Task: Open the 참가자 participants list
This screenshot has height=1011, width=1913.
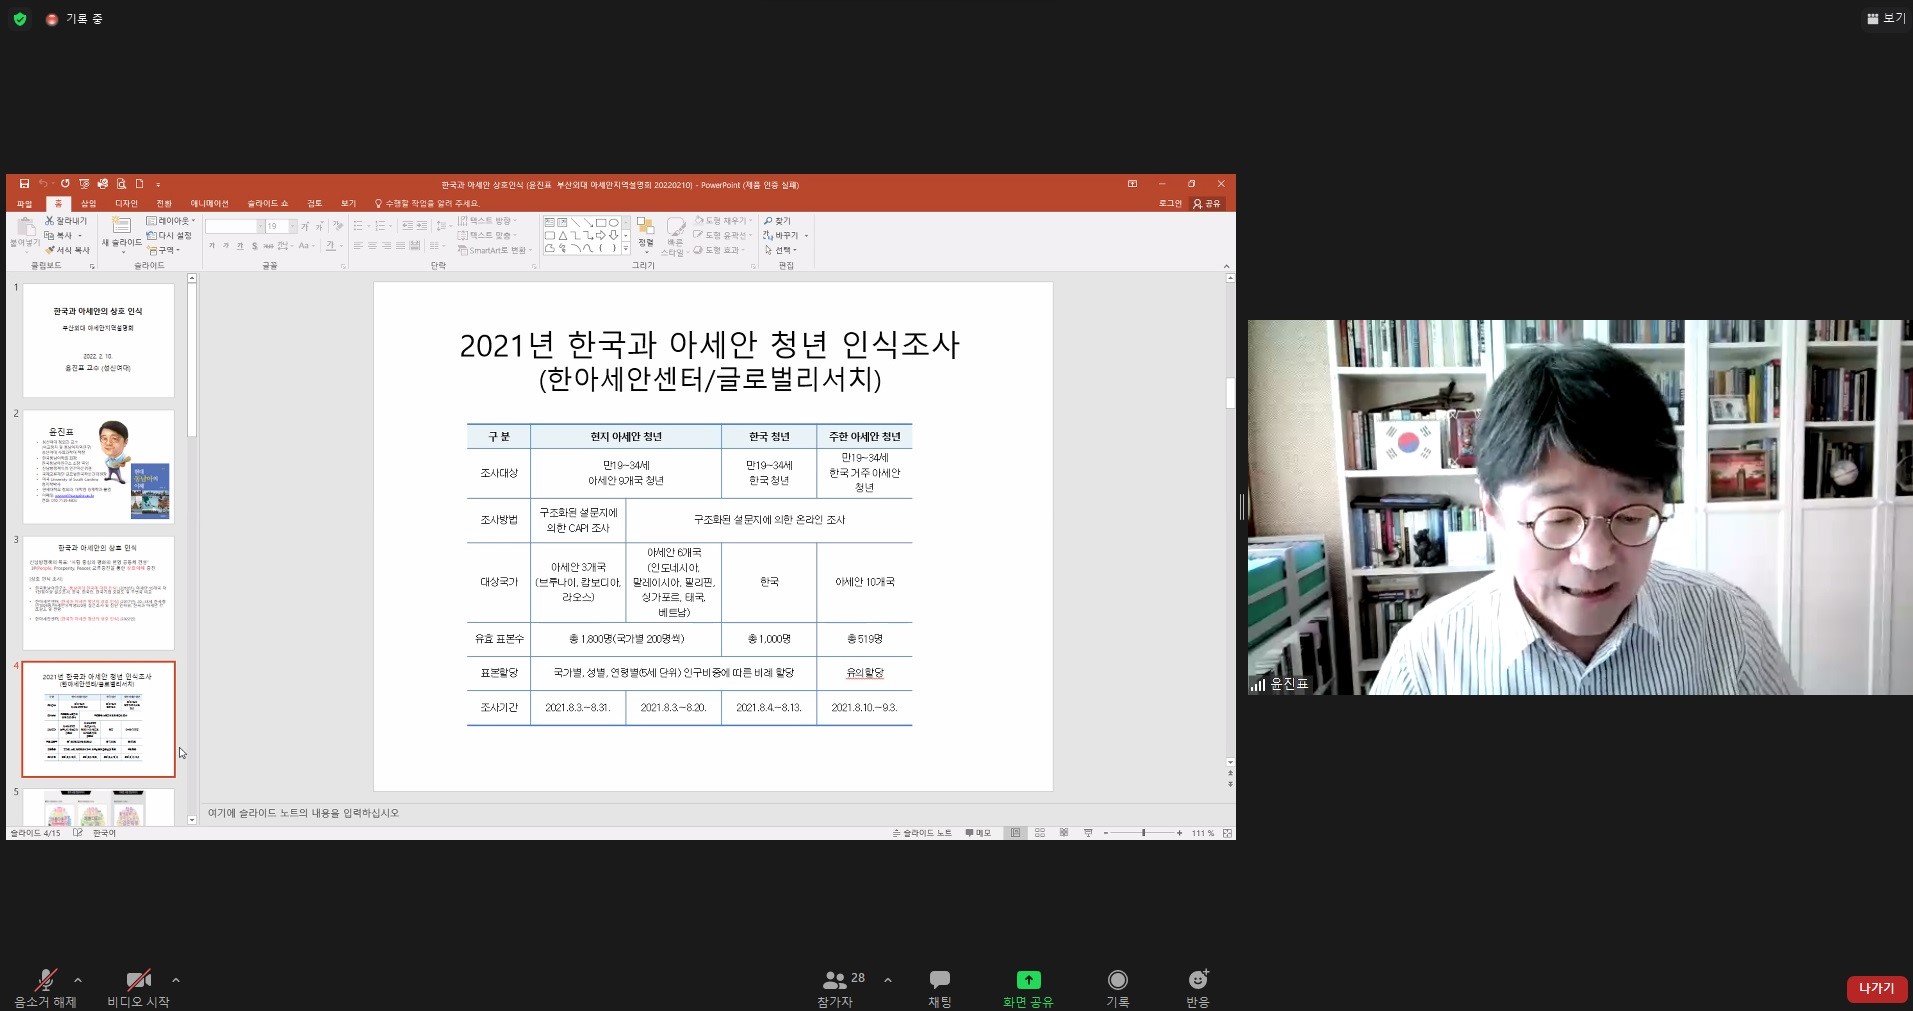Action: point(835,981)
